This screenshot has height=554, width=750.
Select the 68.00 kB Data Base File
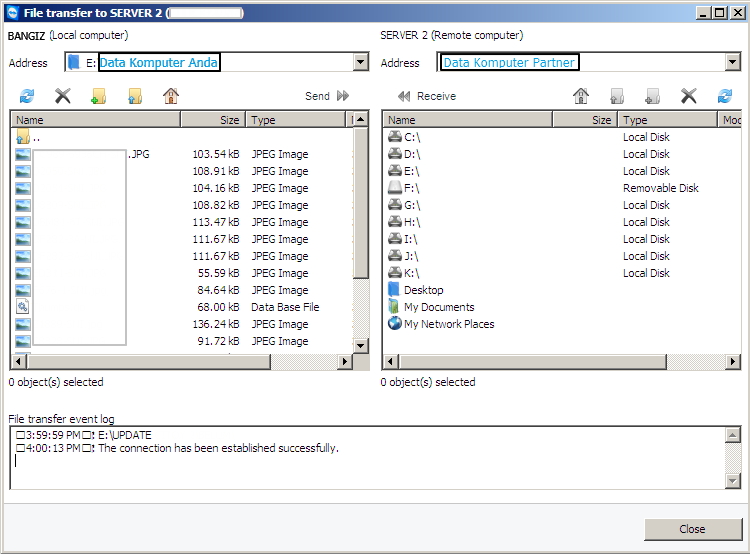click(x=182, y=307)
